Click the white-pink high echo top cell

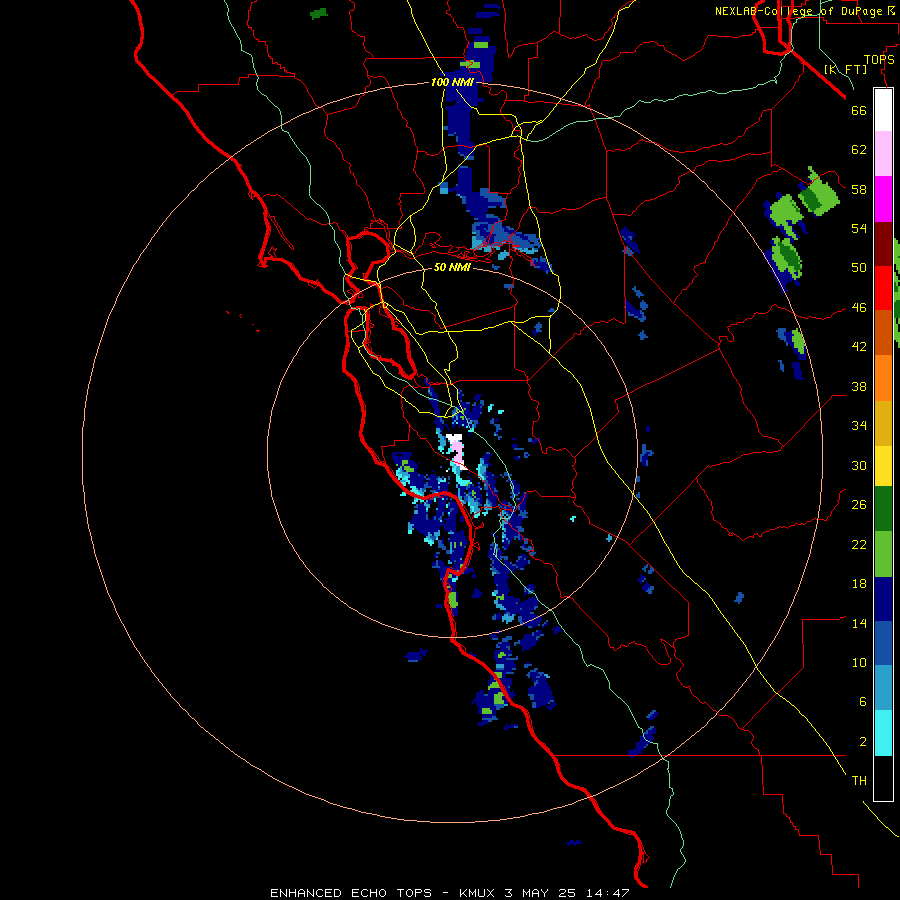click(456, 452)
